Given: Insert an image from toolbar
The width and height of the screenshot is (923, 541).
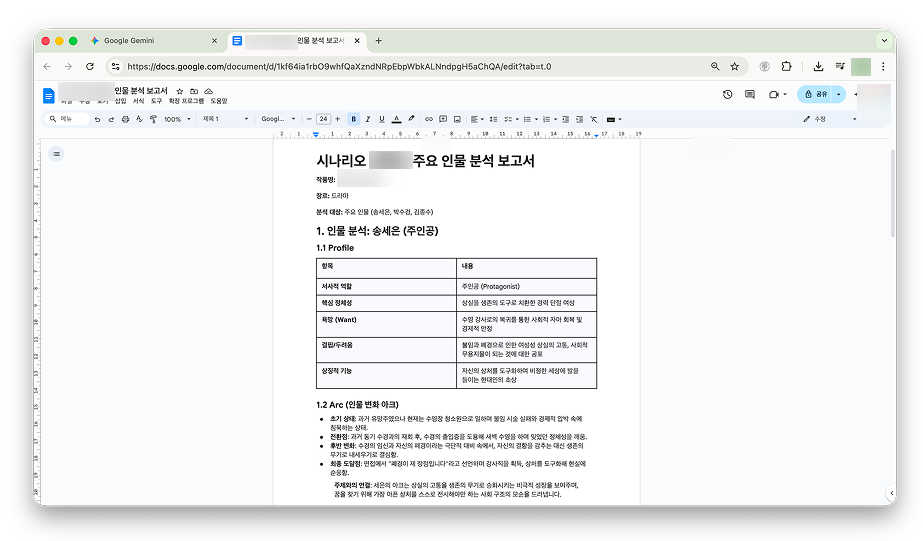Looking at the screenshot, I should [x=457, y=119].
